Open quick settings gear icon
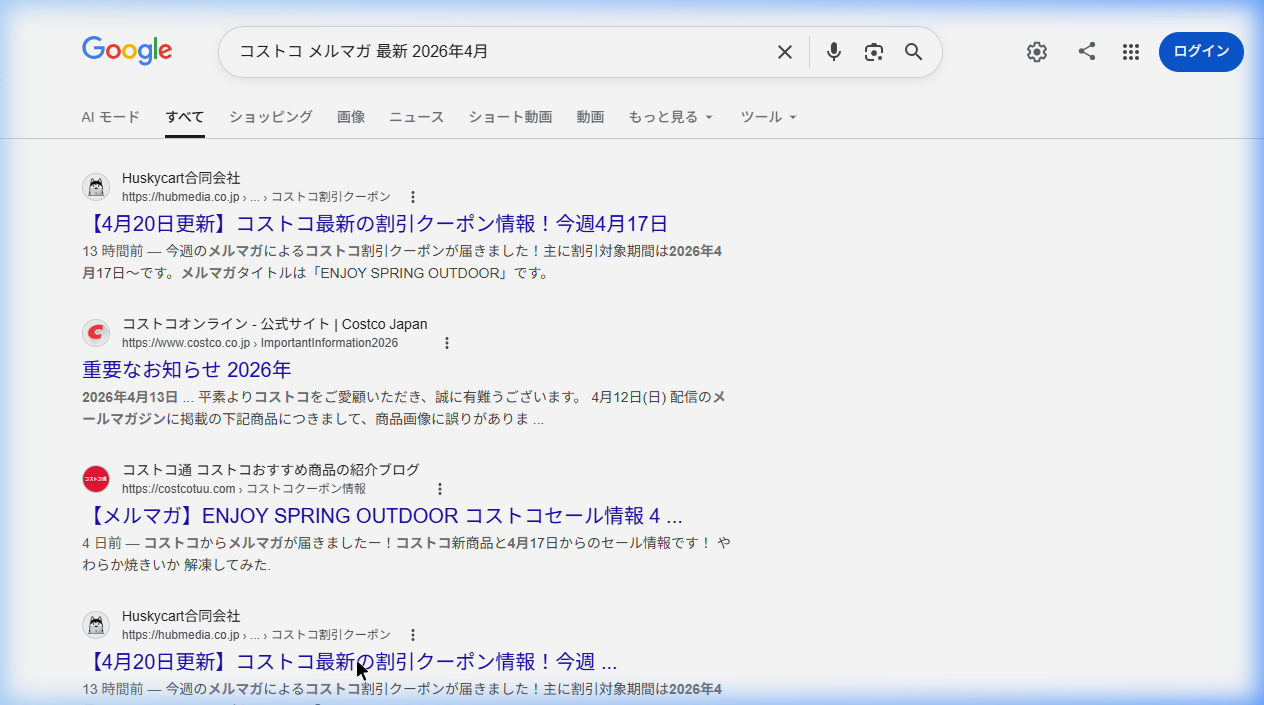The height and width of the screenshot is (705, 1264). pyautogui.click(x=1037, y=52)
